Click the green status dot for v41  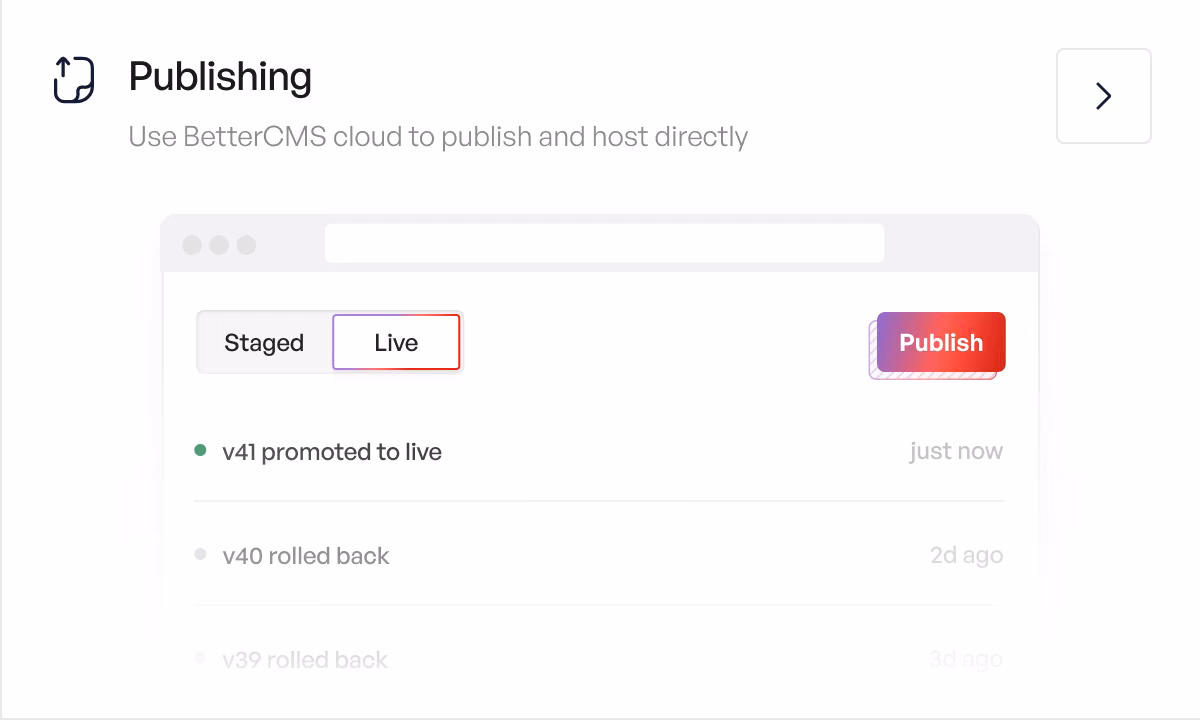200,451
